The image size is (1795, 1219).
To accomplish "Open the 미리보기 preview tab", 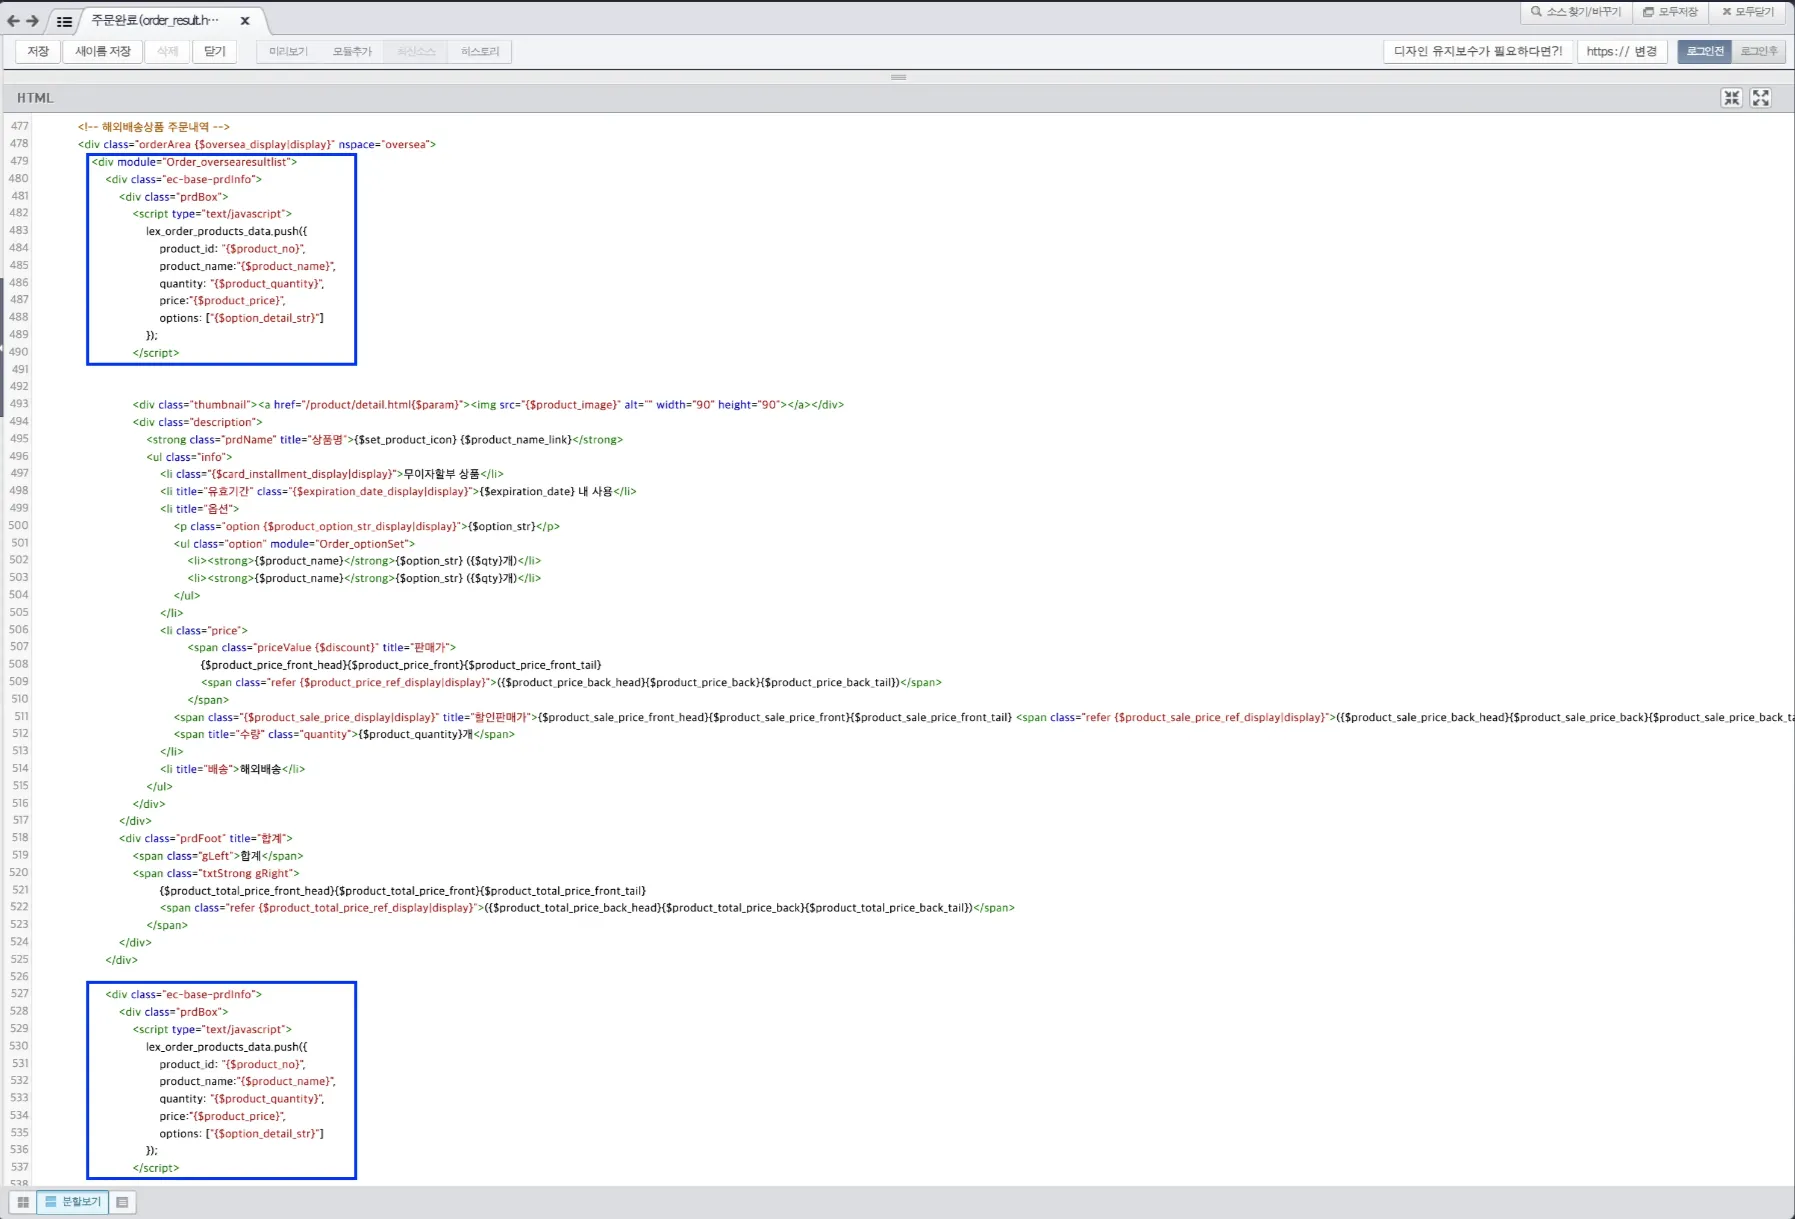I will [x=288, y=51].
